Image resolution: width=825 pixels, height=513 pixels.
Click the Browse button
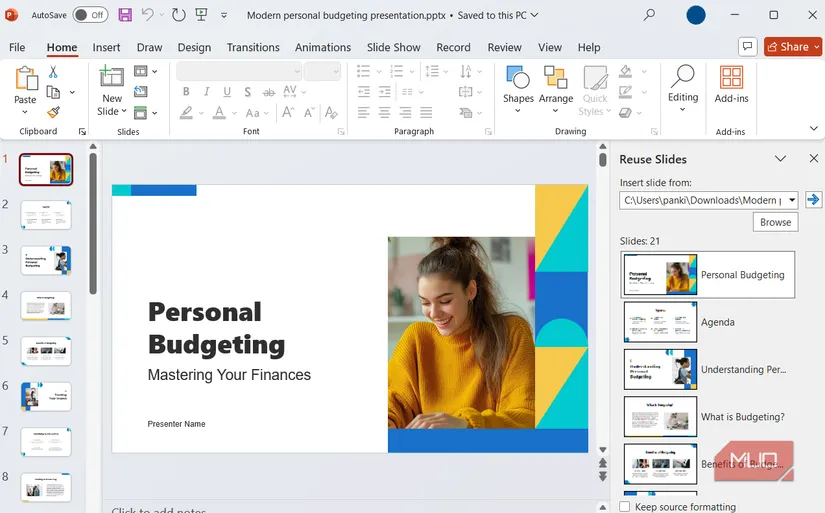pos(775,222)
